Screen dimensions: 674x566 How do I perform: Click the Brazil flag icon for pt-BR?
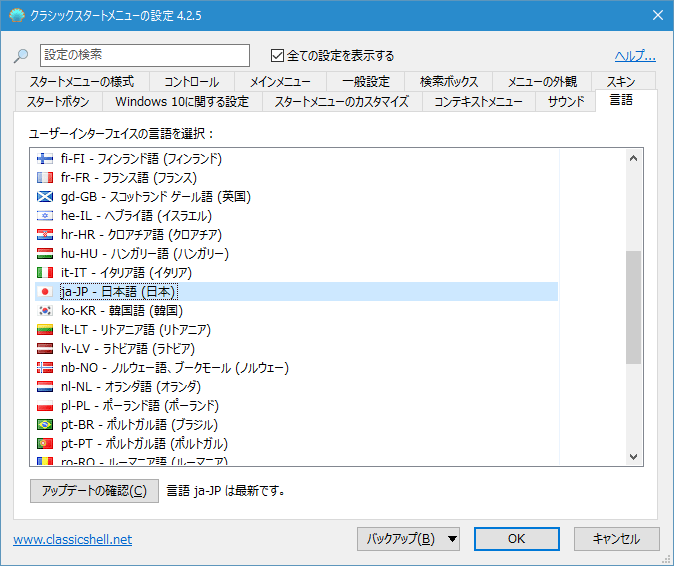(45, 425)
